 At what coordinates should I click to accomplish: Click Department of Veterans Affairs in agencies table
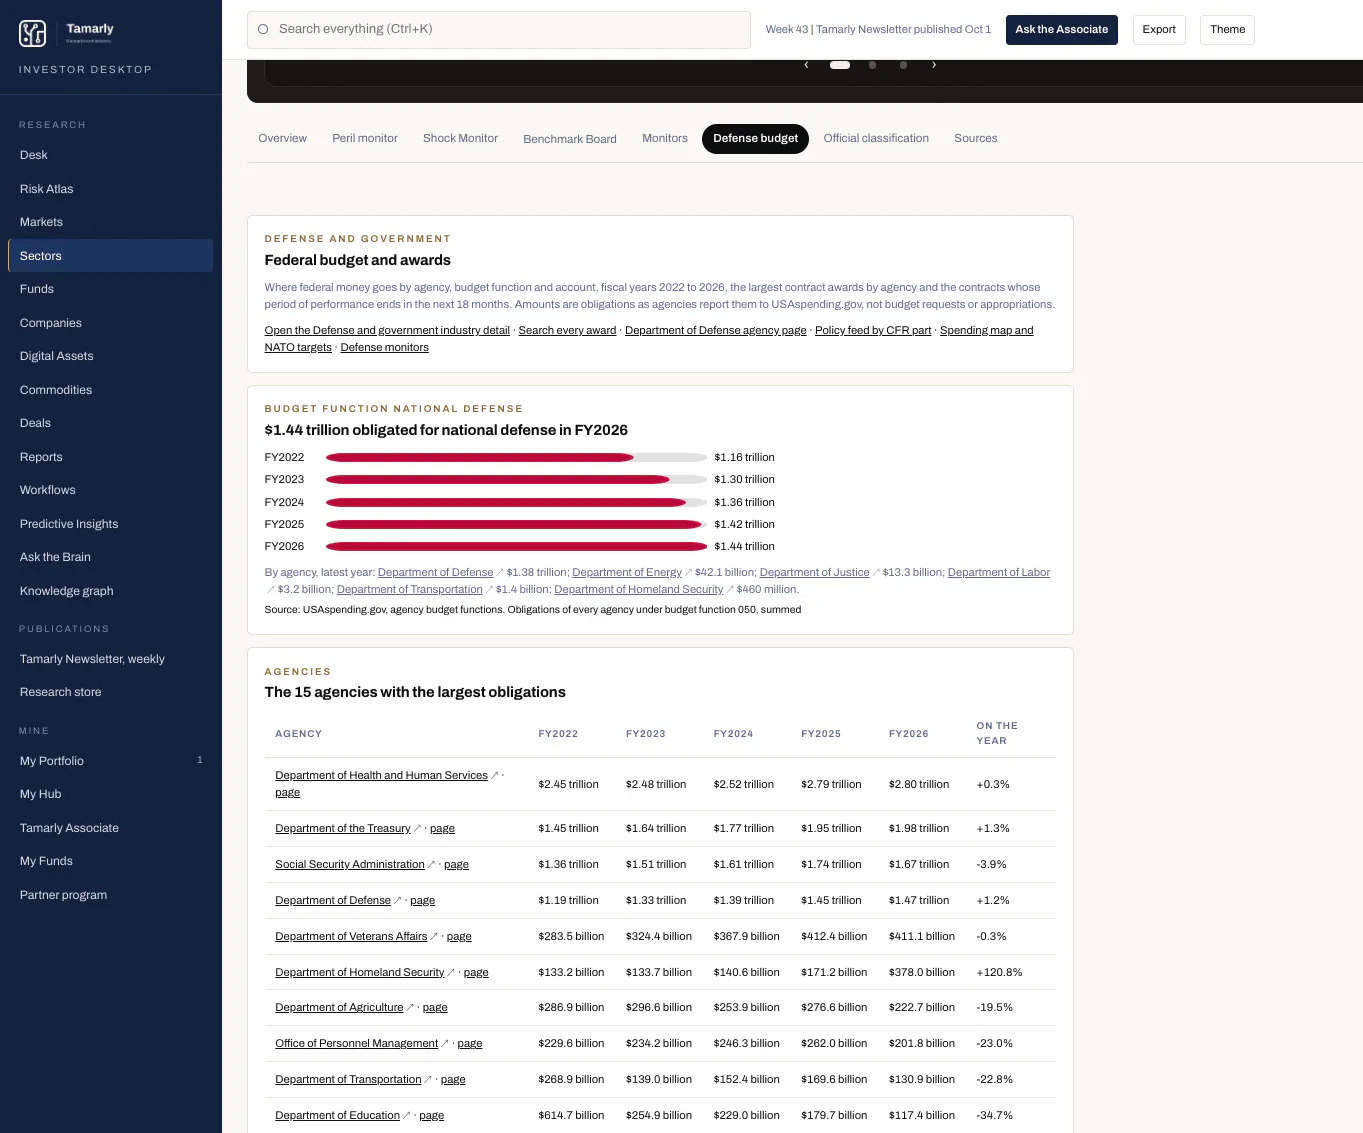coord(351,936)
